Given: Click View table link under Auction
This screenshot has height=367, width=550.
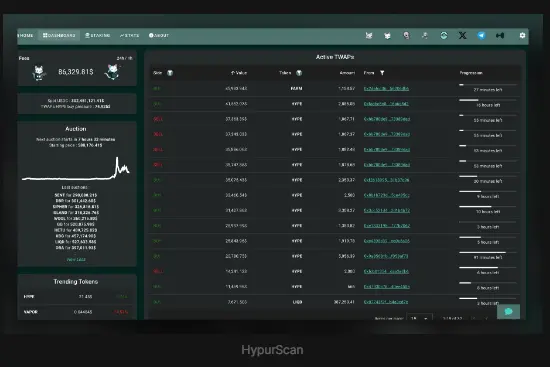Looking at the screenshot, I should click(76, 259).
